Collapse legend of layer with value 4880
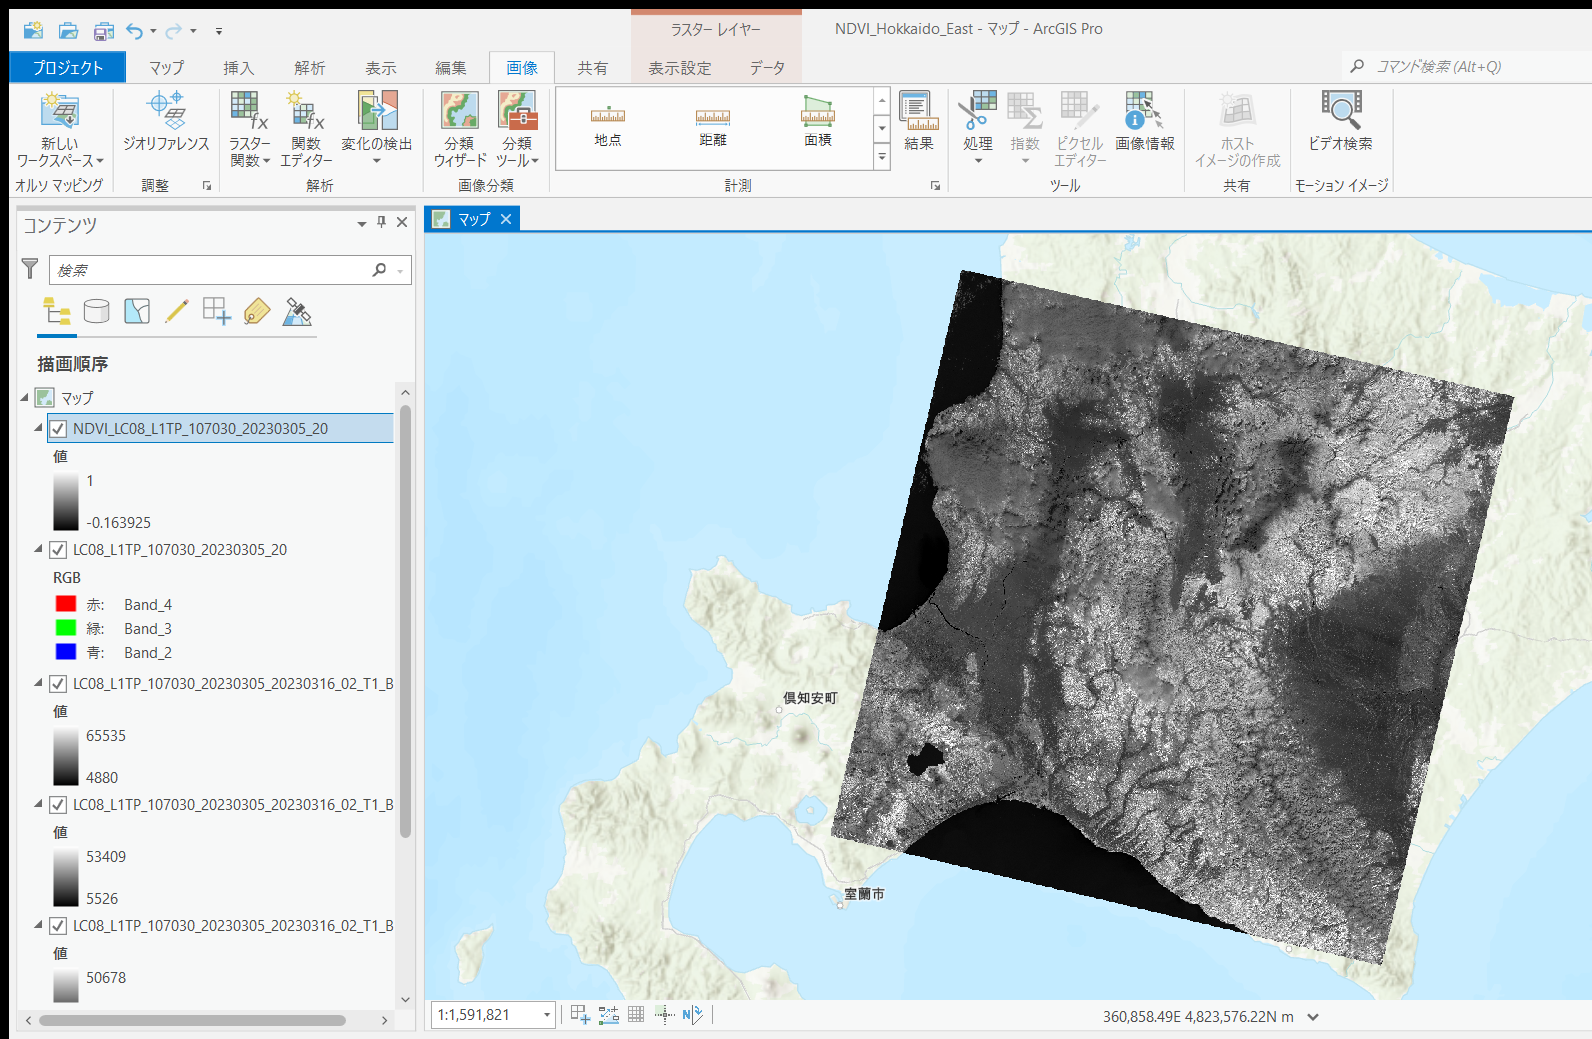The height and width of the screenshot is (1039, 1592). (x=38, y=683)
